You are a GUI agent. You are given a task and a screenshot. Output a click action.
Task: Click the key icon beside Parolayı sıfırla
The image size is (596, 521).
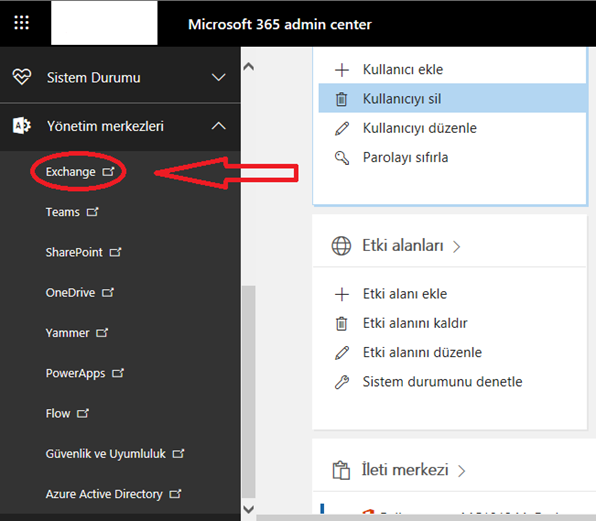(x=341, y=158)
